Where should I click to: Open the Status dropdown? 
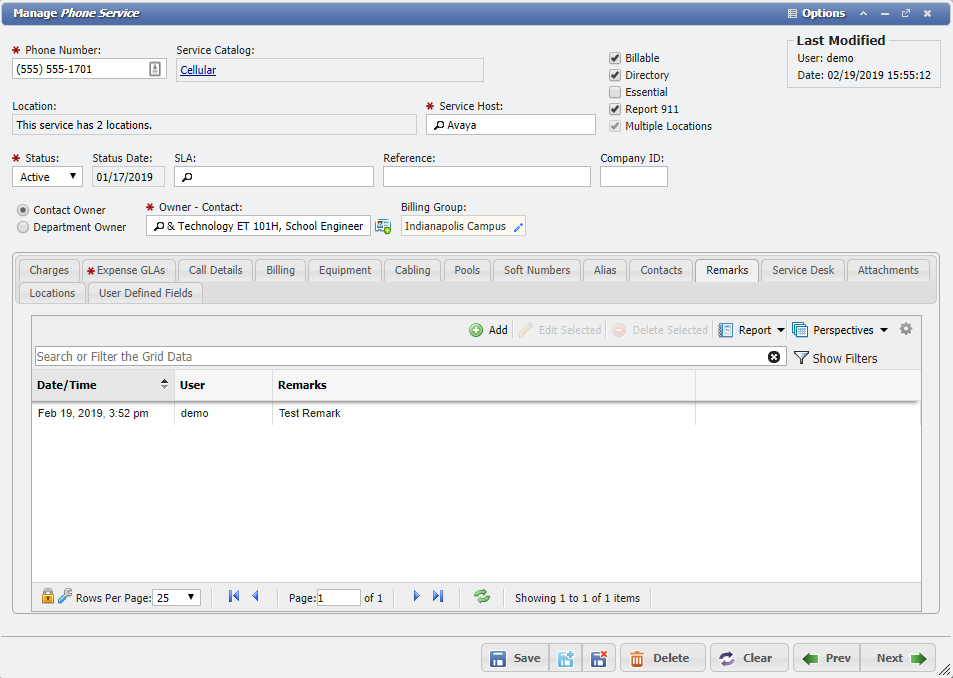coord(72,176)
